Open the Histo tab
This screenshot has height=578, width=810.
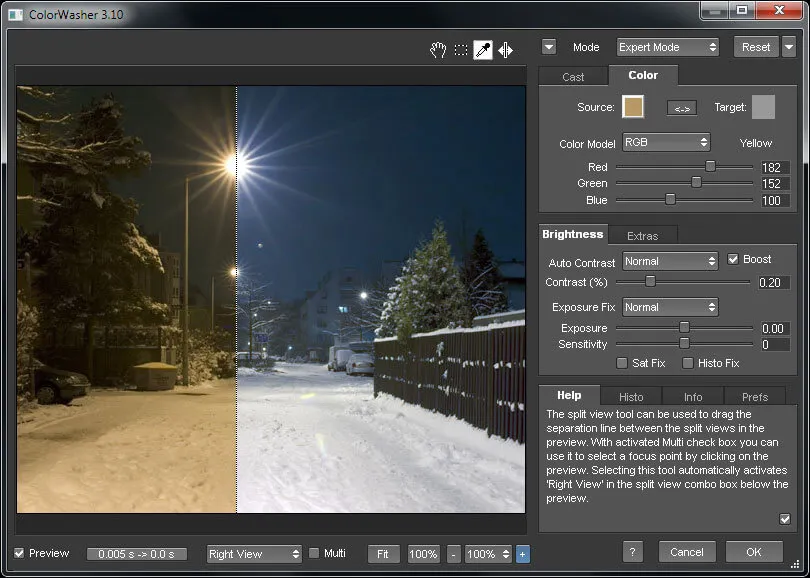click(x=631, y=396)
